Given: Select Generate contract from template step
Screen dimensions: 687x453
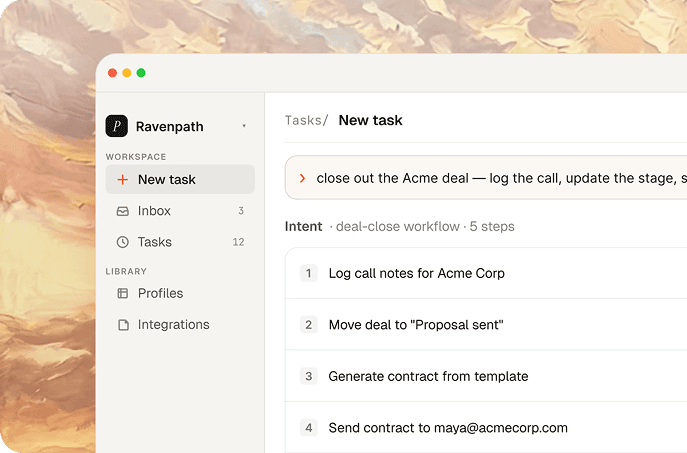Looking at the screenshot, I should [486, 376].
